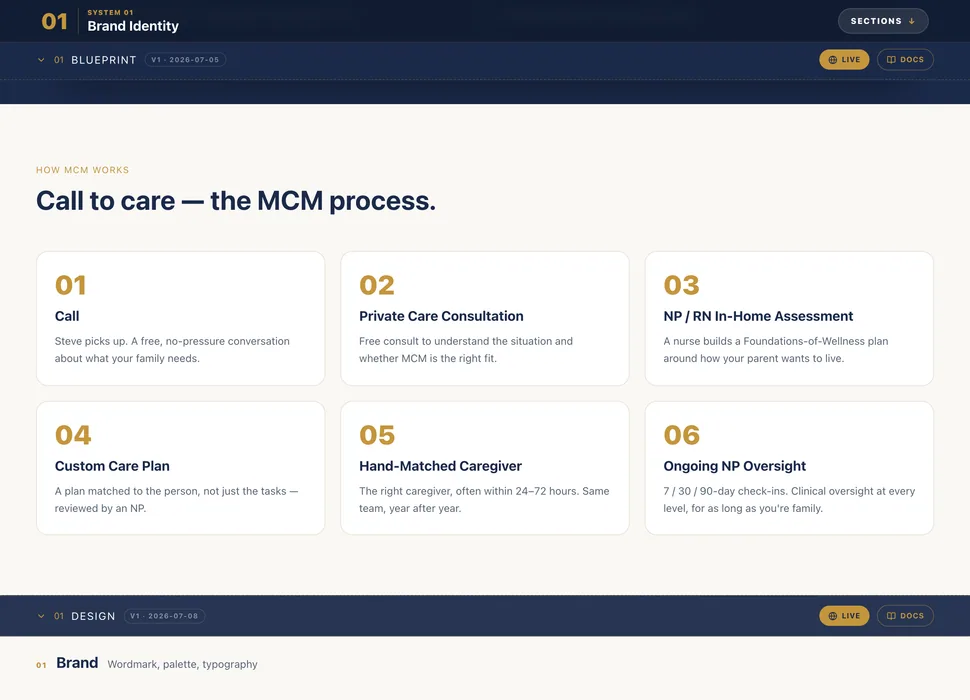Image resolution: width=970 pixels, height=700 pixels.
Task: Collapse the Design section with its chevron
Action: (x=41, y=616)
